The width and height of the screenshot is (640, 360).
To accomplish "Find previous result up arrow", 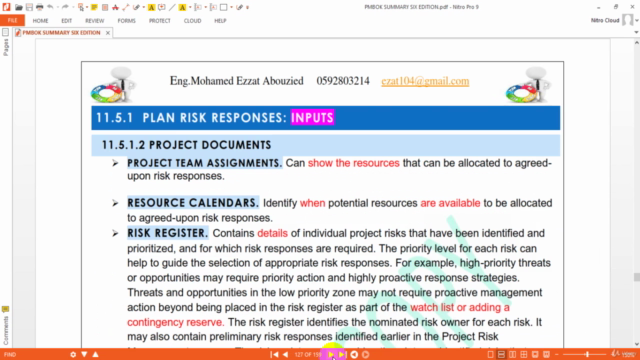I will click(96, 354).
